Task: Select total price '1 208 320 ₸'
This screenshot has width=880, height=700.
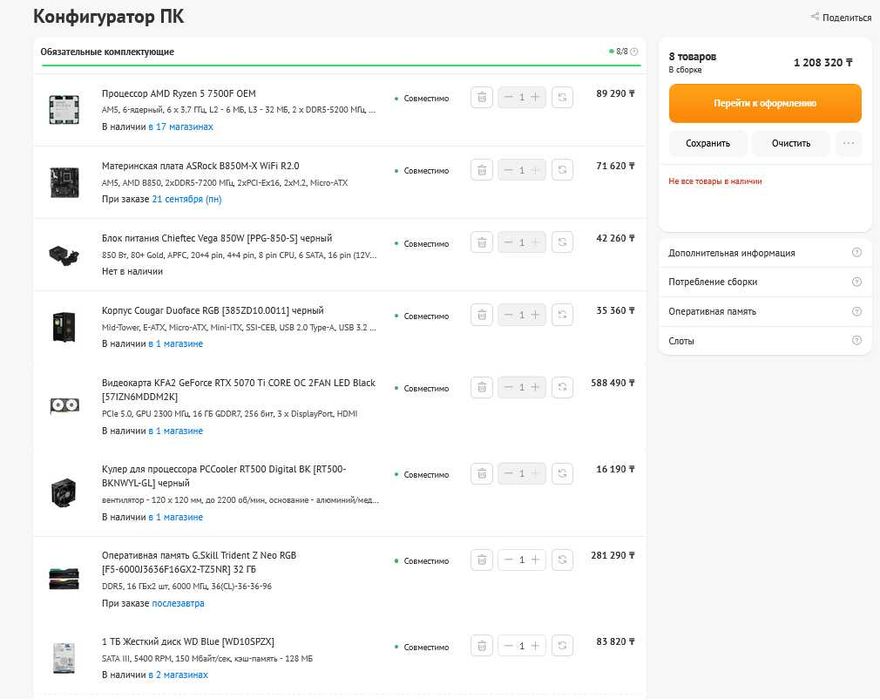Action: pos(823,63)
